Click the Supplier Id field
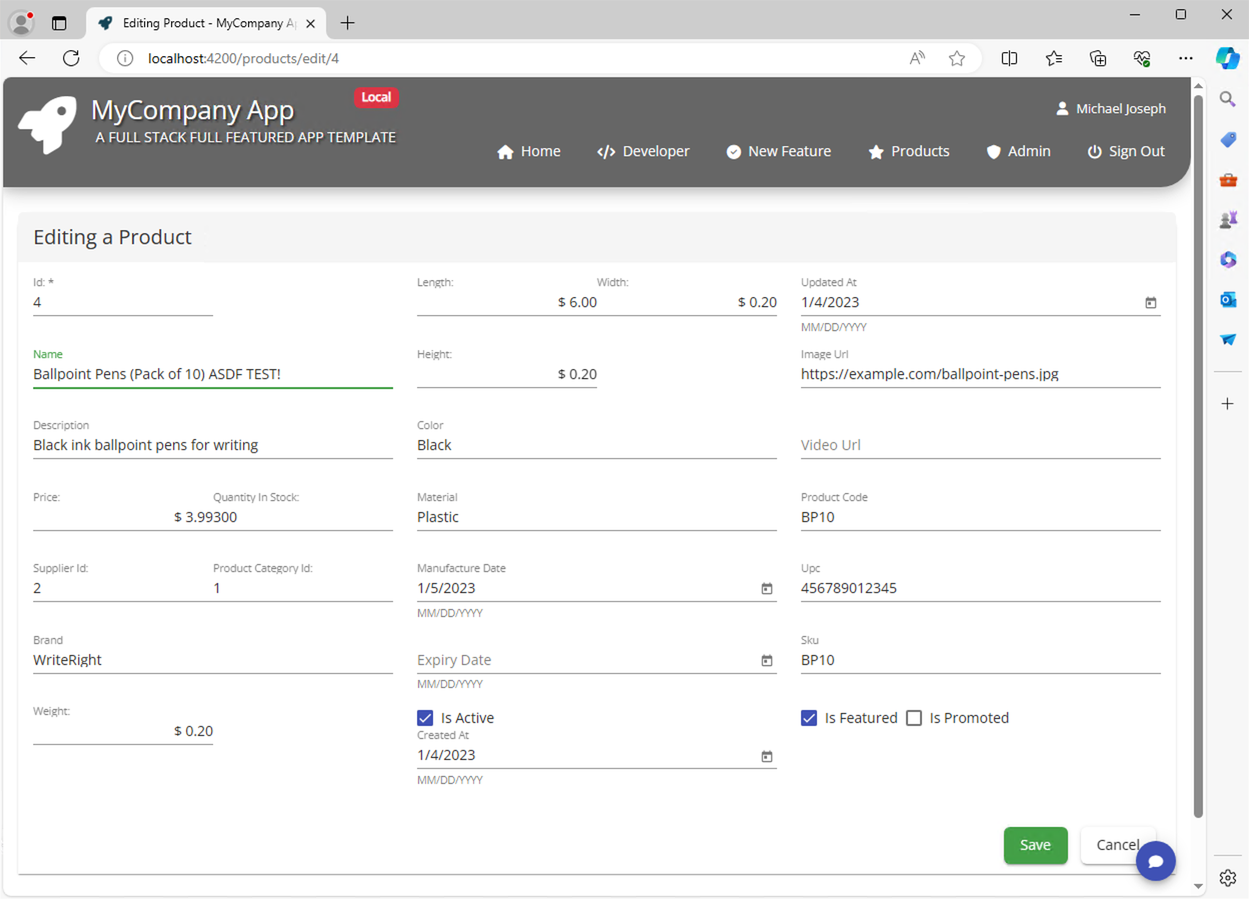 [x=123, y=588]
